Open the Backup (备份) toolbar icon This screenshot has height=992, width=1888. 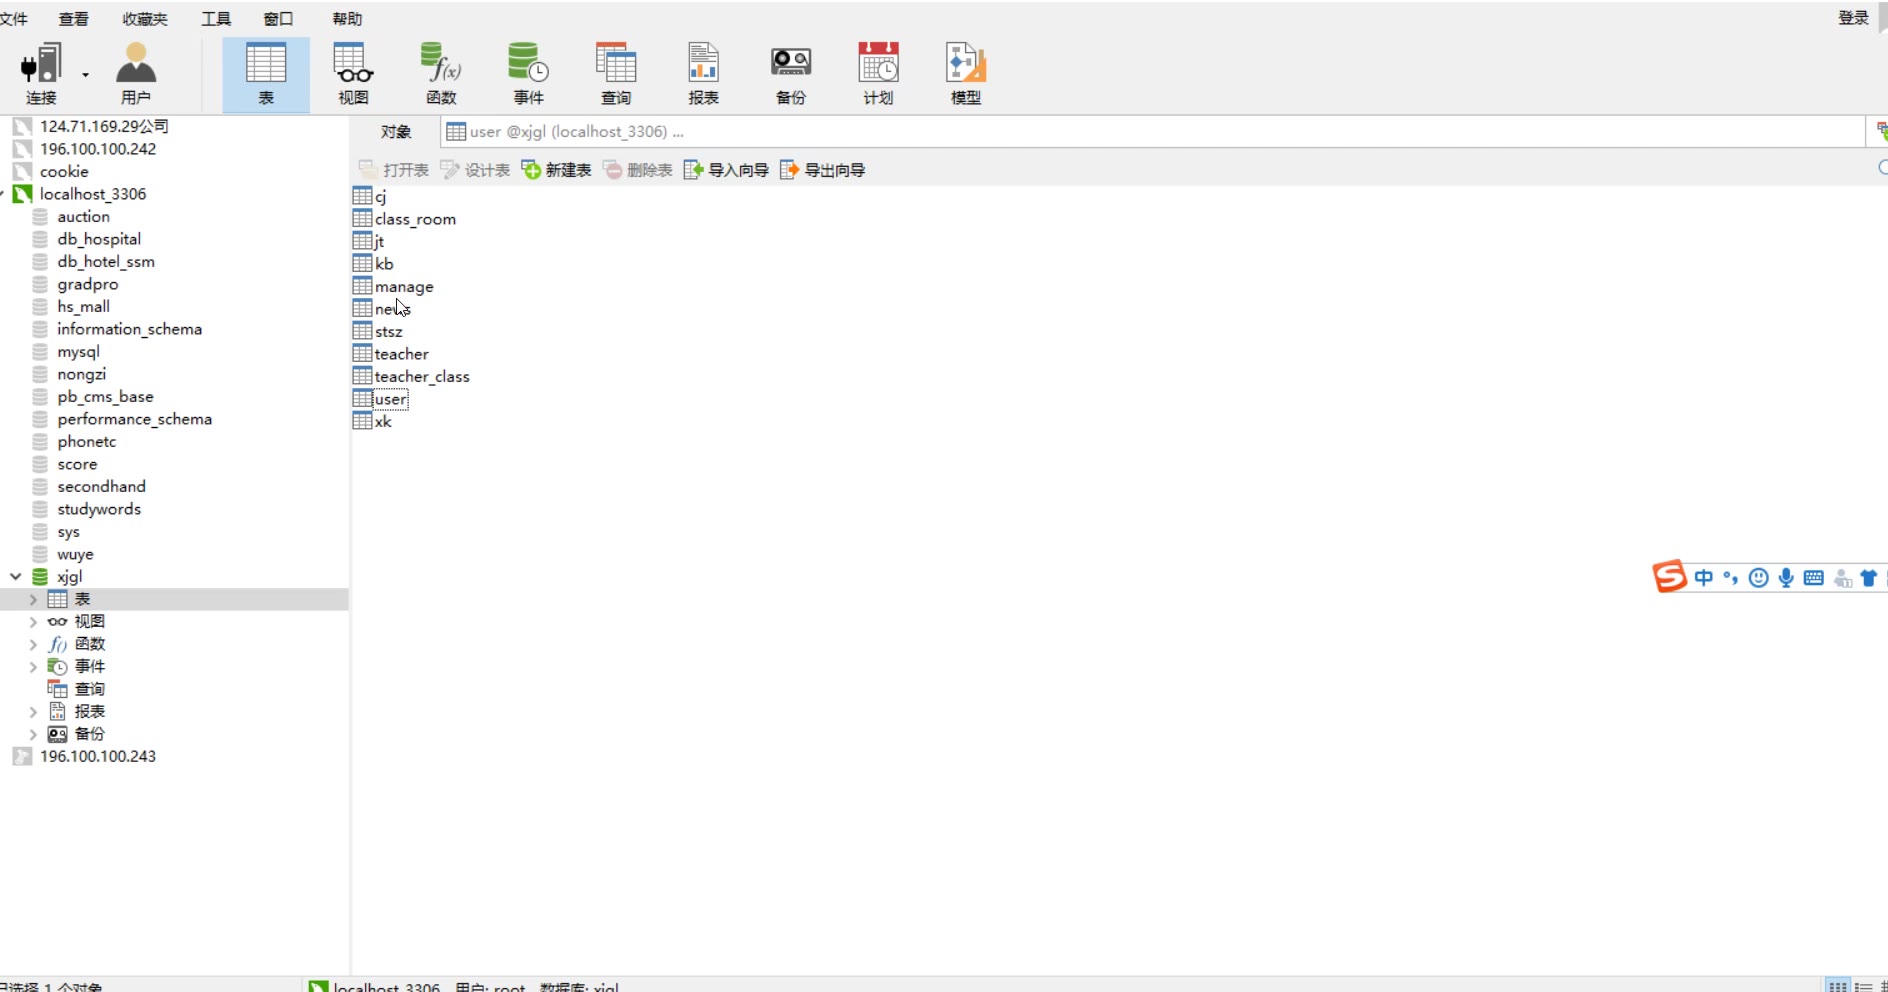tap(791, 74)
